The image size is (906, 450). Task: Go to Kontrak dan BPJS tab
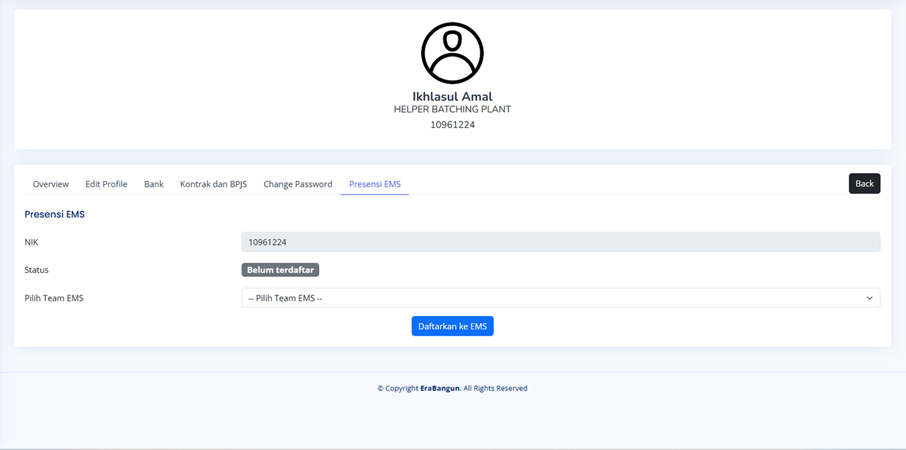click(x=213, y=184)
